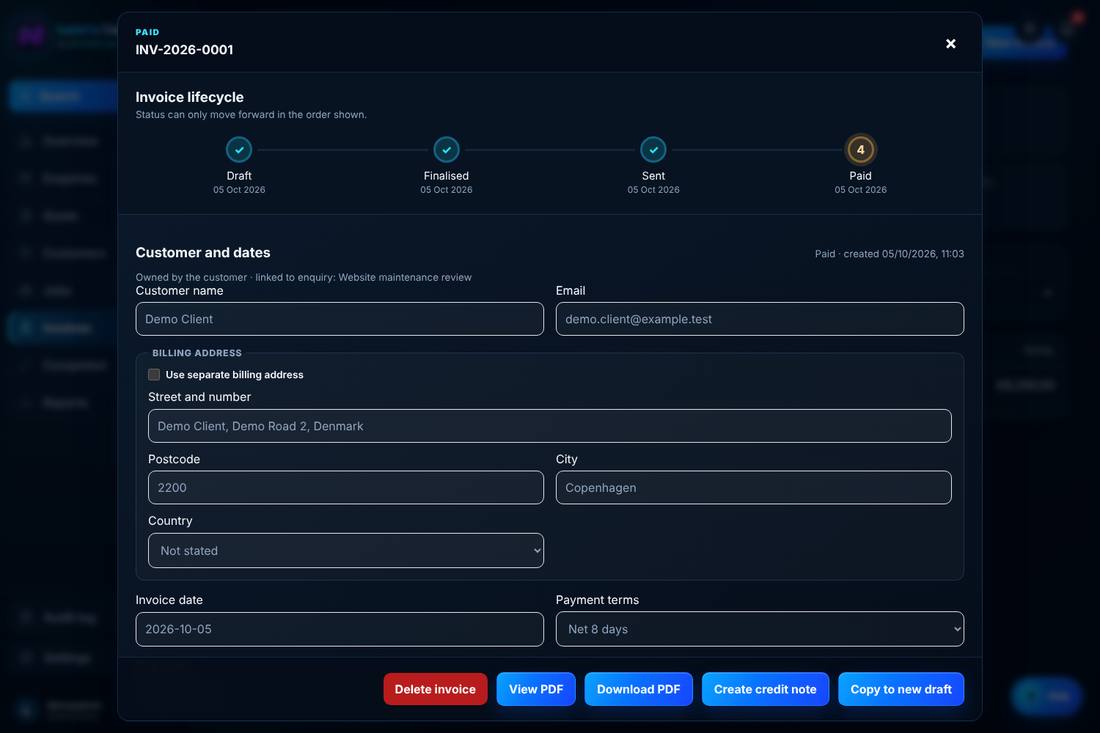The image size is (1100, 733).
Task: Click the Finalised step label text
Action: 446,176
